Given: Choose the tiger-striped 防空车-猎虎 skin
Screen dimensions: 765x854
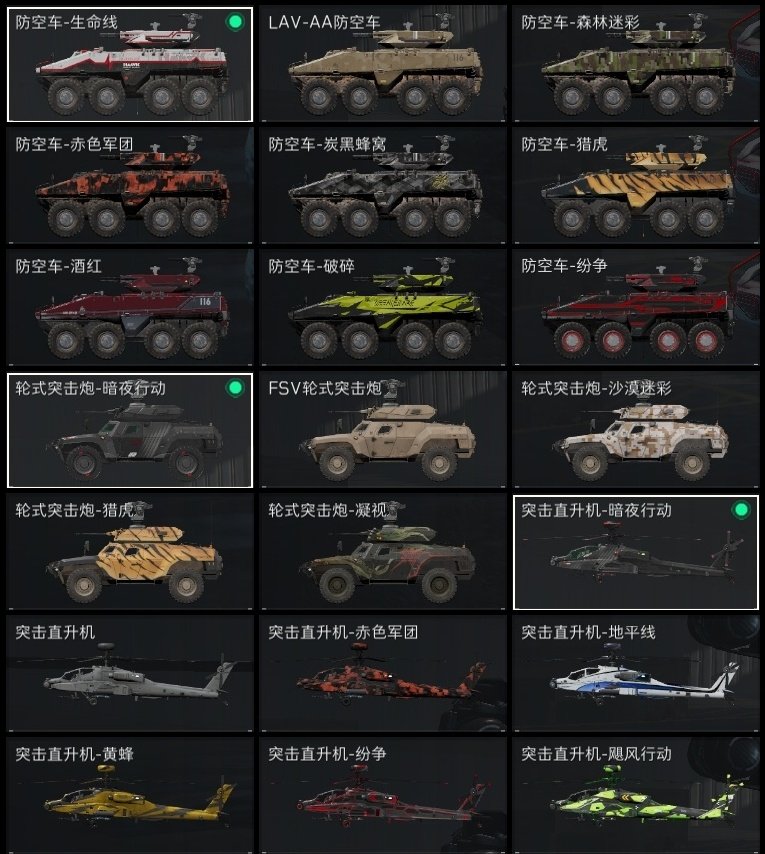Looking at the screenshot, I should click(636, 186).
